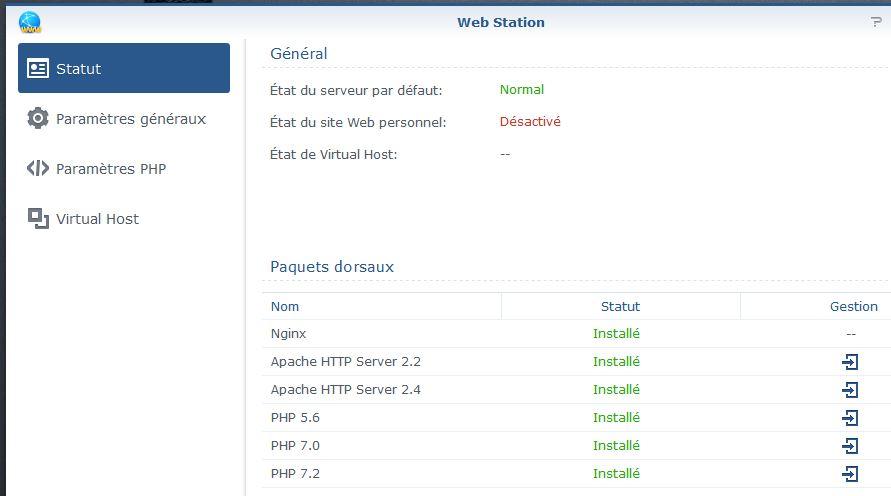Image resolution: width=891 pixels, height=496 pixels.
Task: Click the Web Station window title
Action: click(501, 22)
